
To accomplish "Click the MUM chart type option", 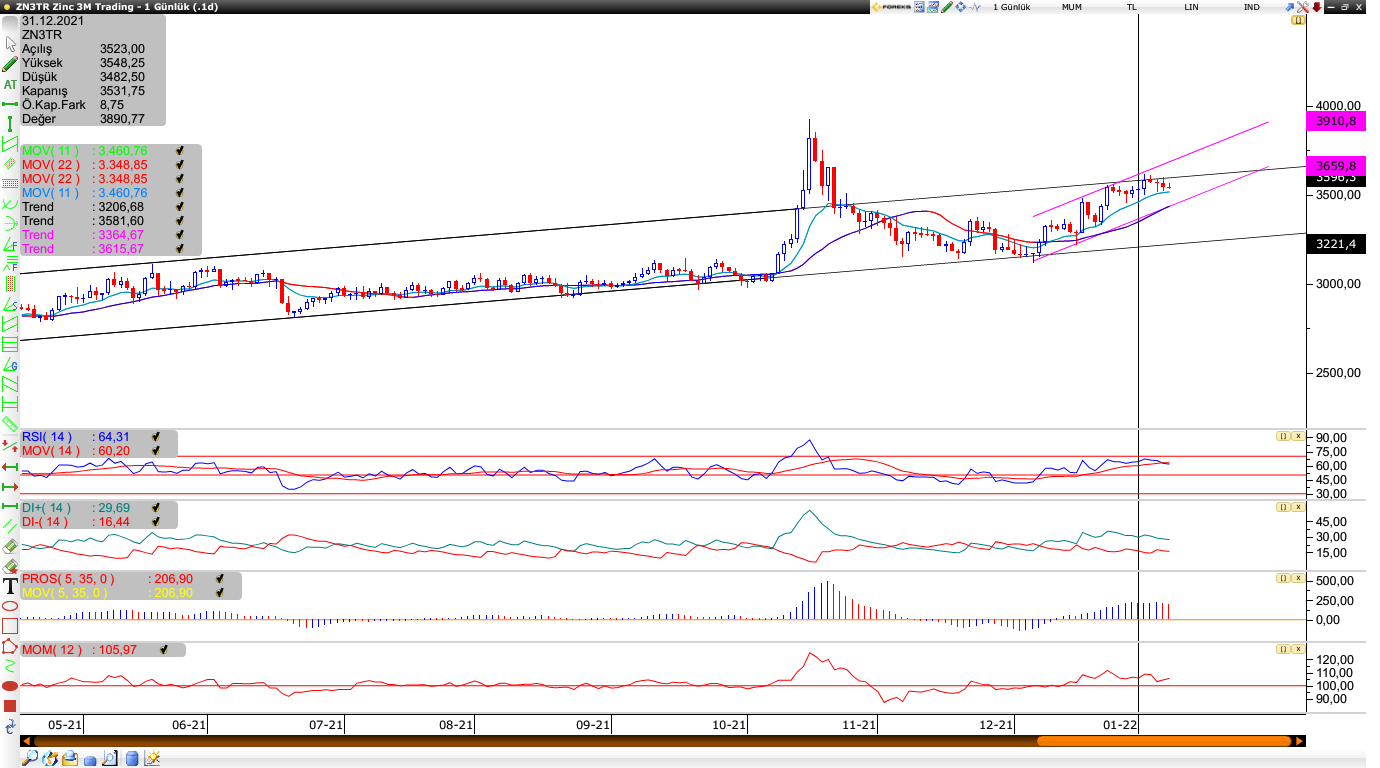I will [x=1072, y=7].
